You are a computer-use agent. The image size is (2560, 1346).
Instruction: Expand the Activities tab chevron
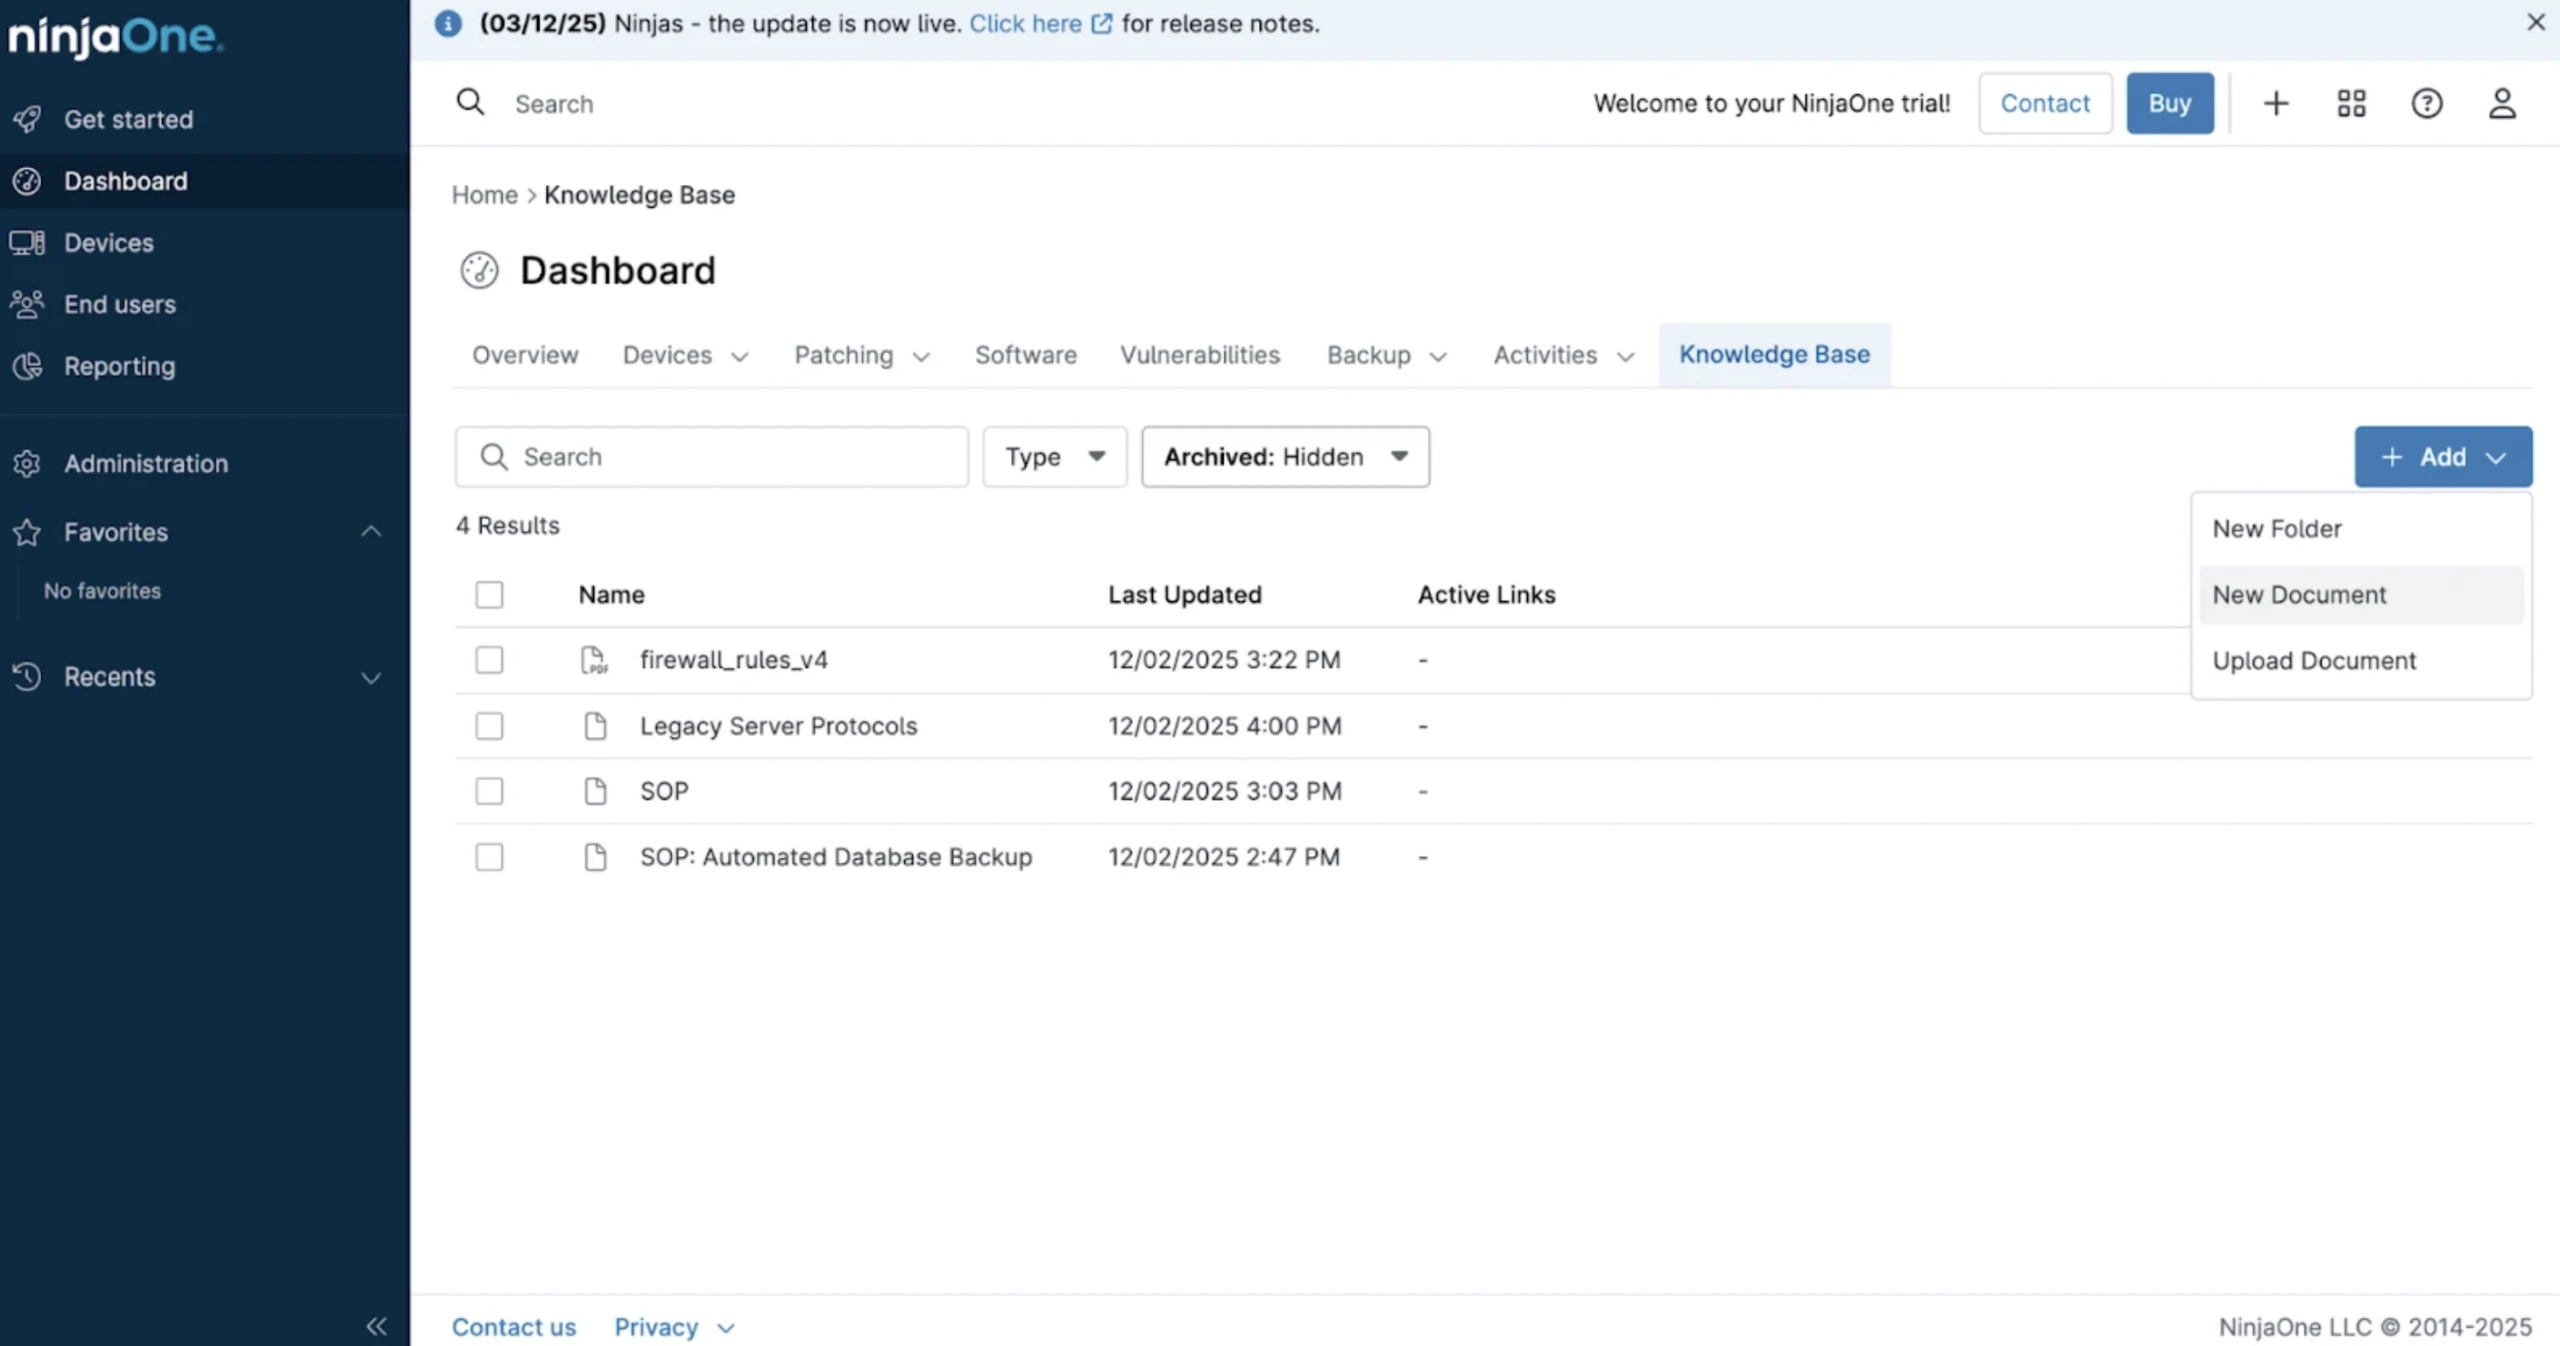pos(1626,357)
